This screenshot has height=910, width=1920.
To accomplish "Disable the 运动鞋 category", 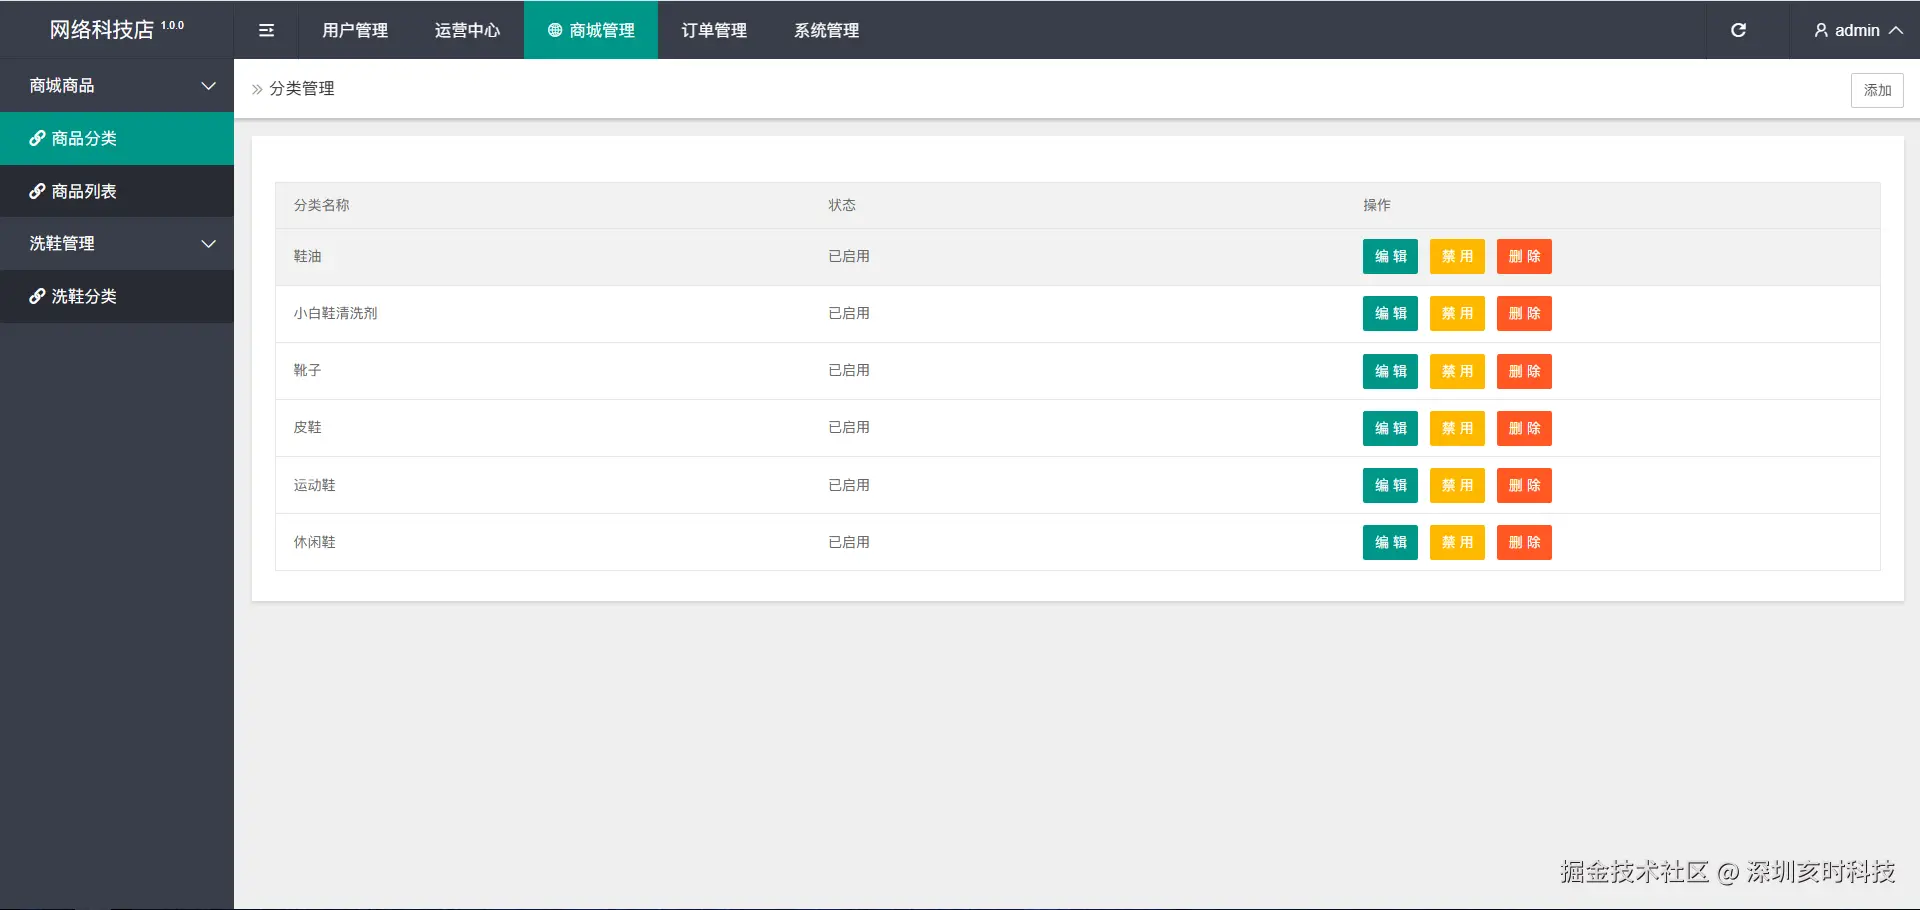I will [x=1457, y=485].
